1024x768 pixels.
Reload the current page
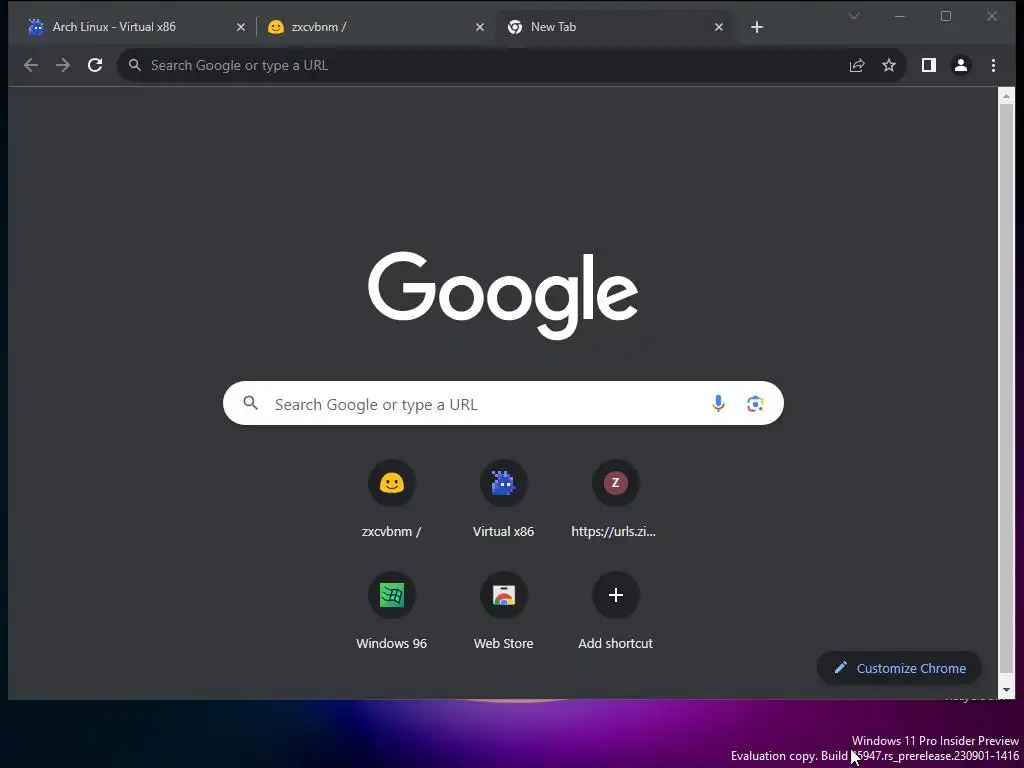(95, 65)
